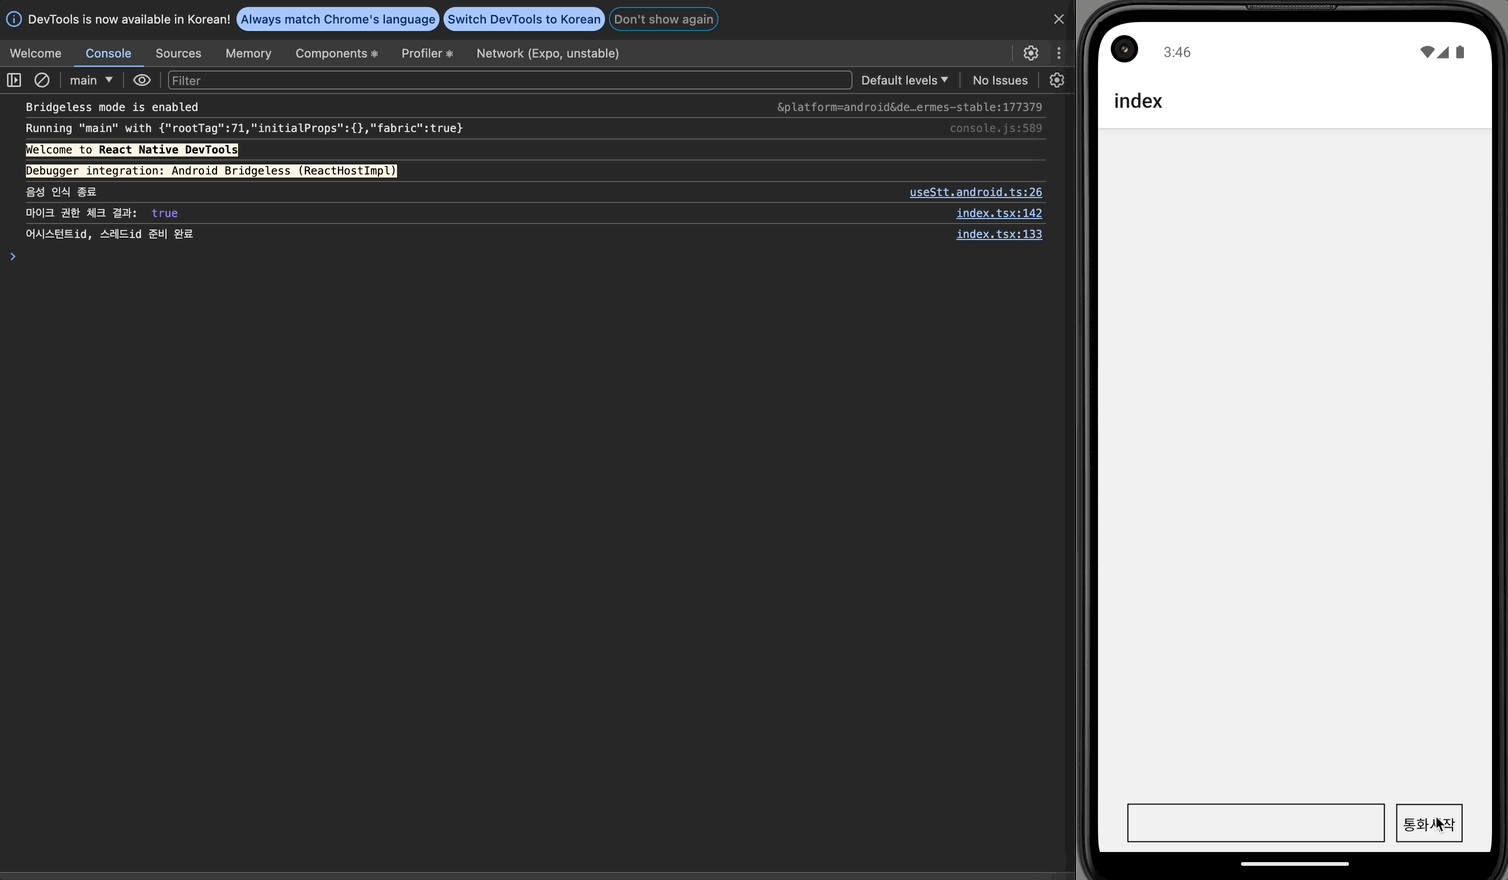Switch to the Memory tab
This screenshot has height=880, width=1508.
click(248, 53)
